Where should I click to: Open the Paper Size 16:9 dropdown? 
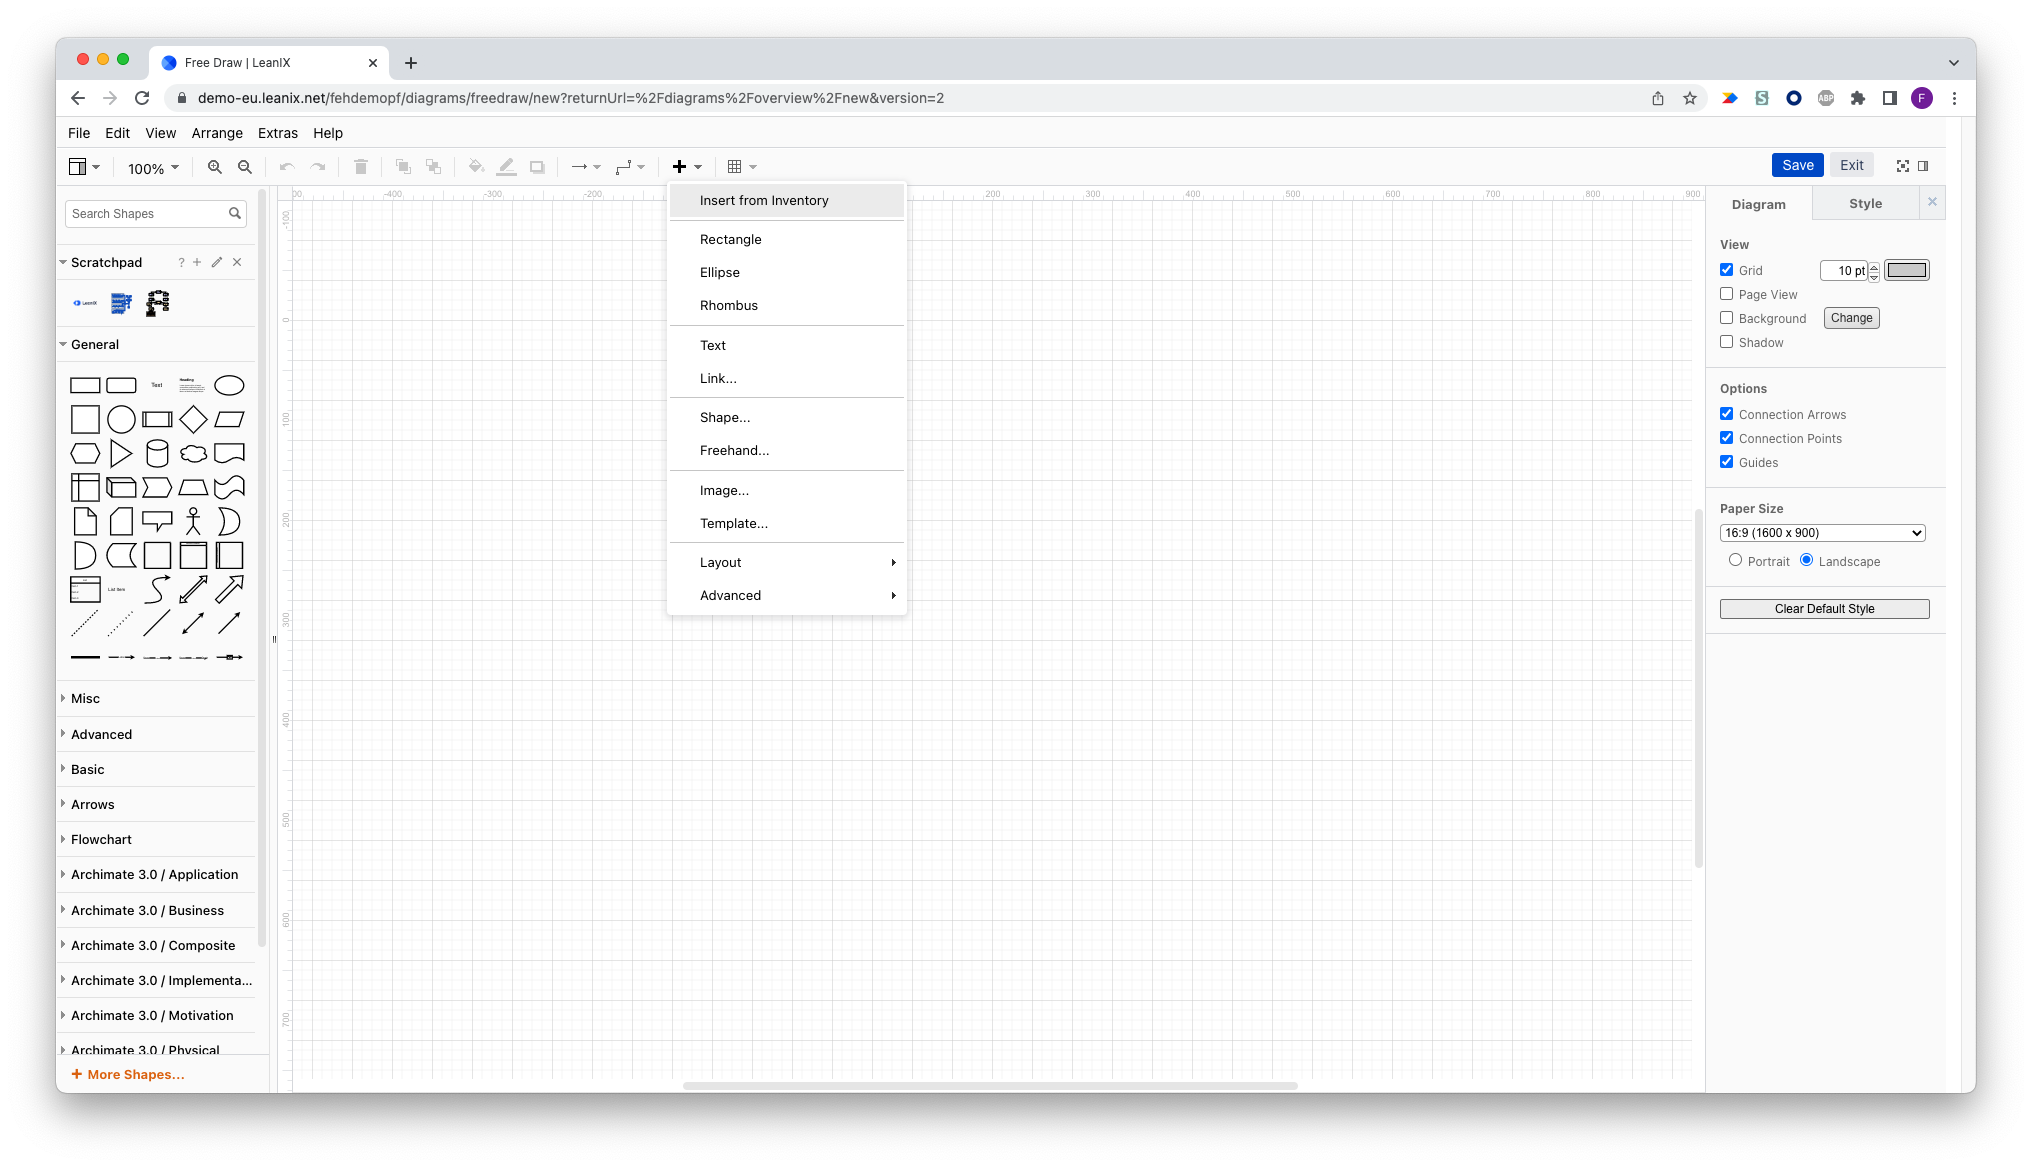(1822, 533)
